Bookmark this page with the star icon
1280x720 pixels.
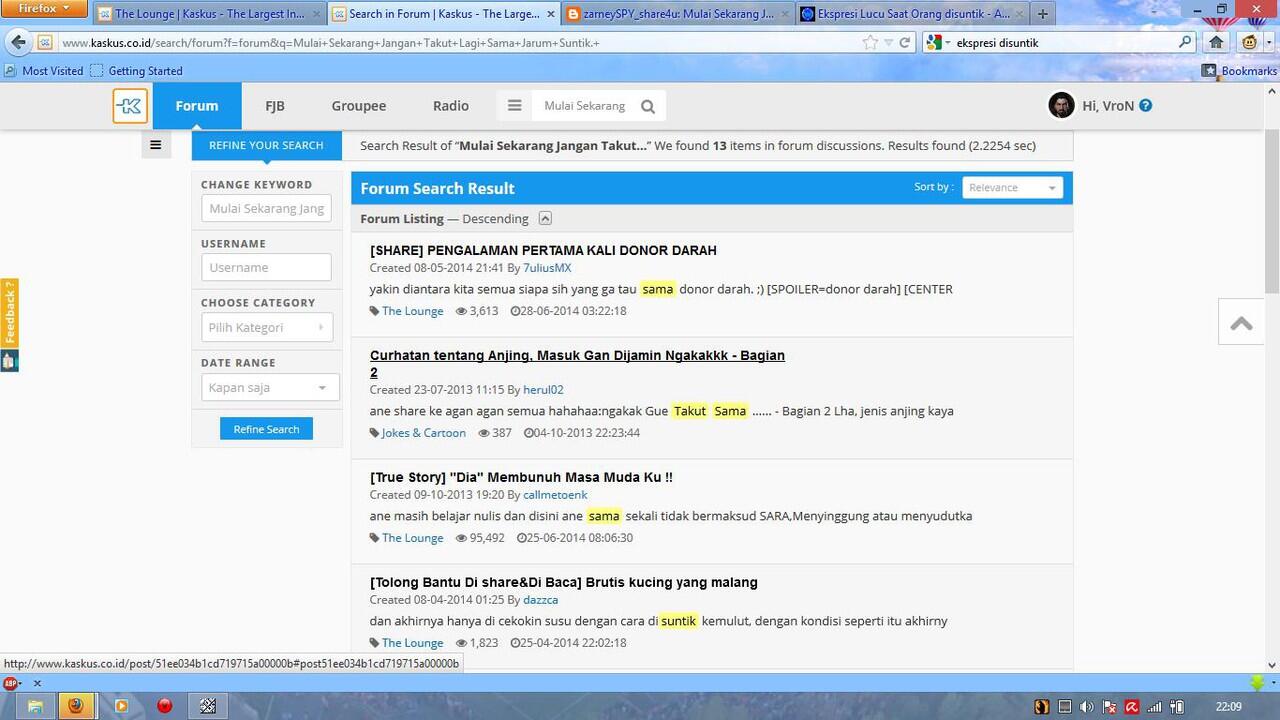(x=870, y=42)
